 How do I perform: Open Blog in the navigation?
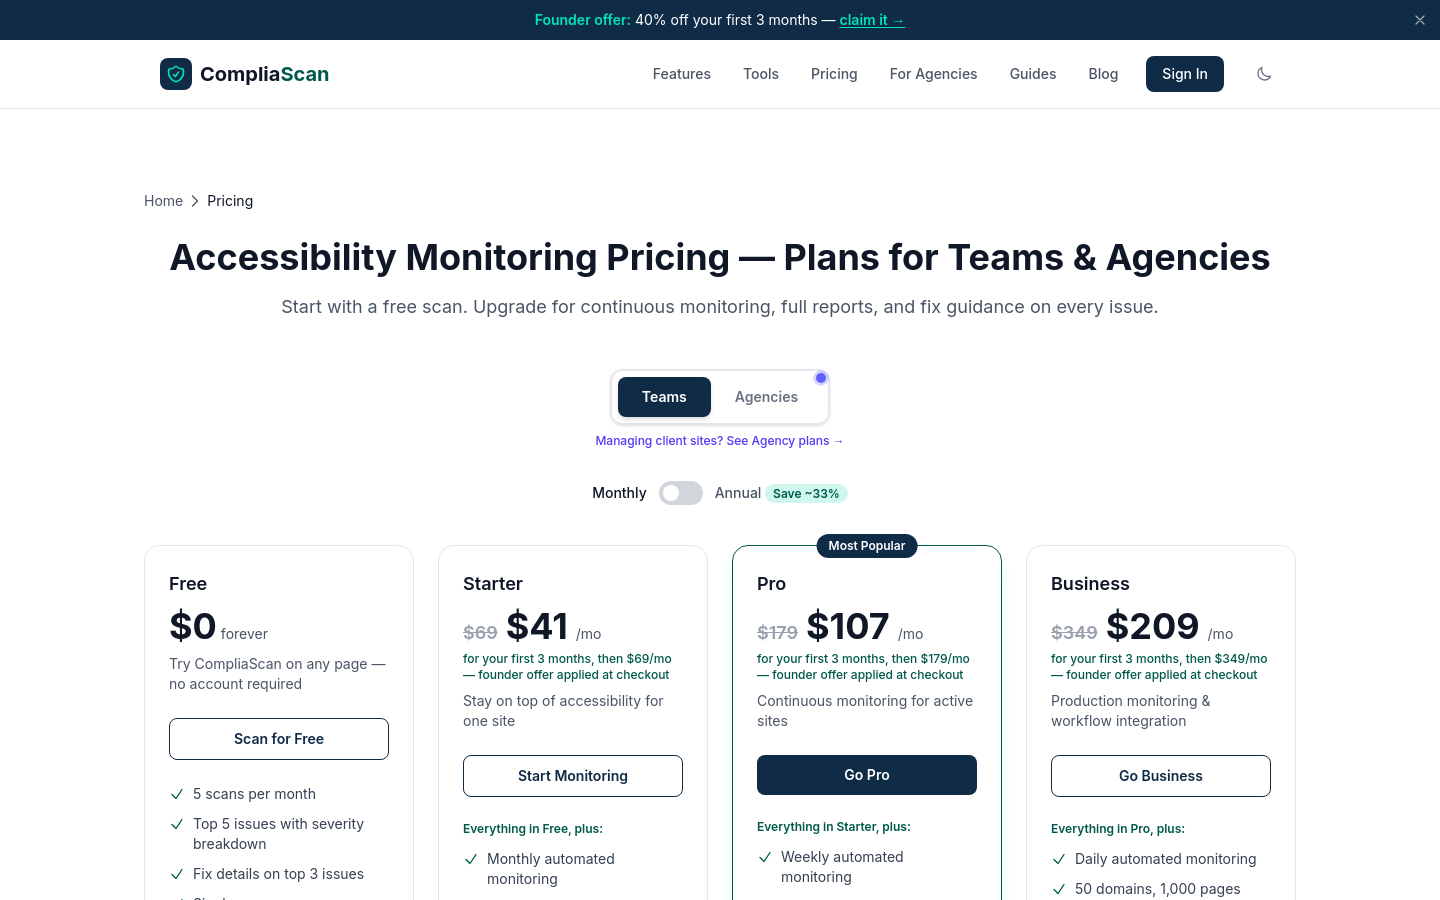(x=1103, y=74)
